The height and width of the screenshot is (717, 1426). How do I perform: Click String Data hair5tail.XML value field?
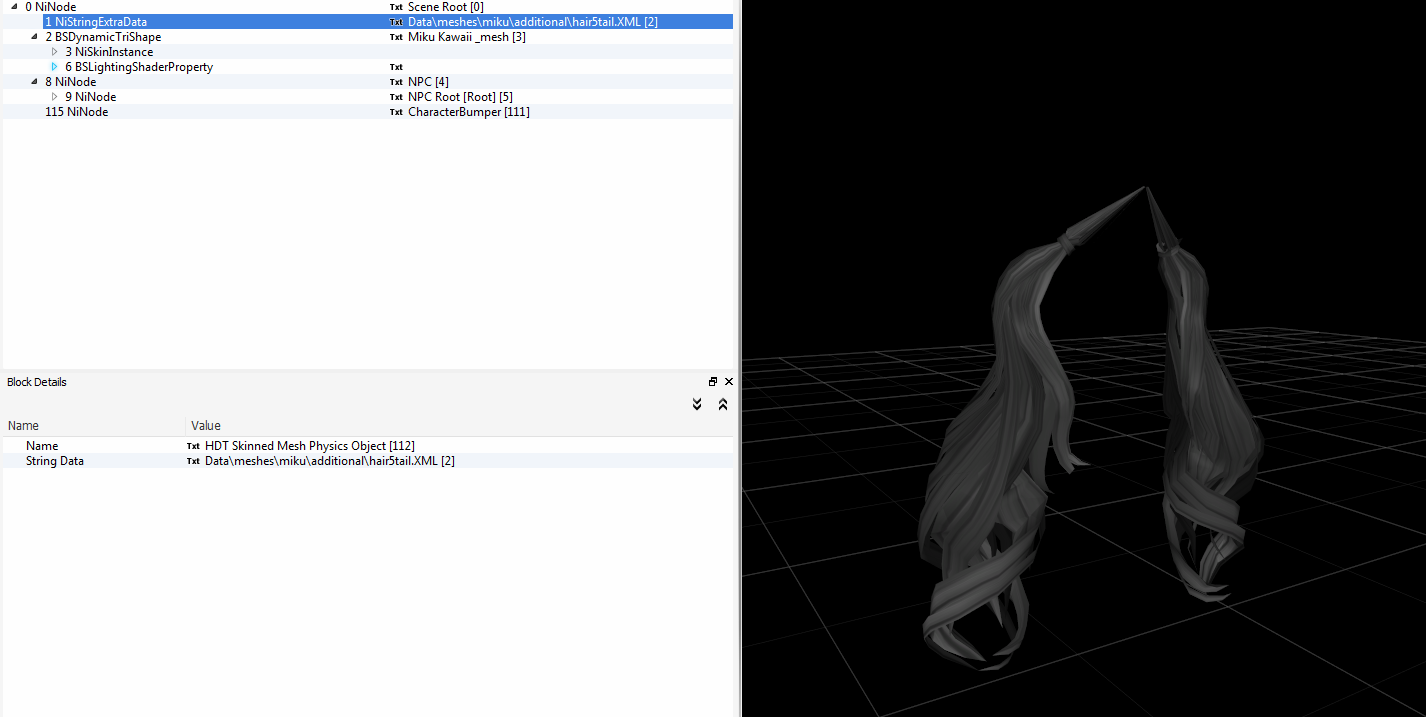(x=330, y=461)
